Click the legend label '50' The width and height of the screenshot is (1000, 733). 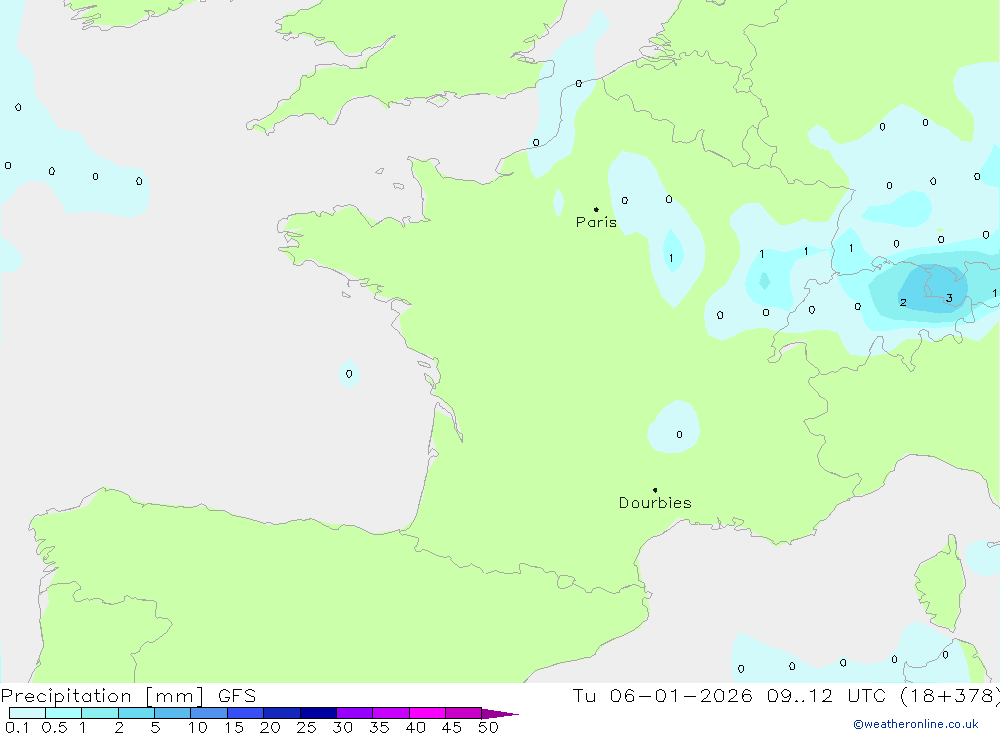point(489,727)
